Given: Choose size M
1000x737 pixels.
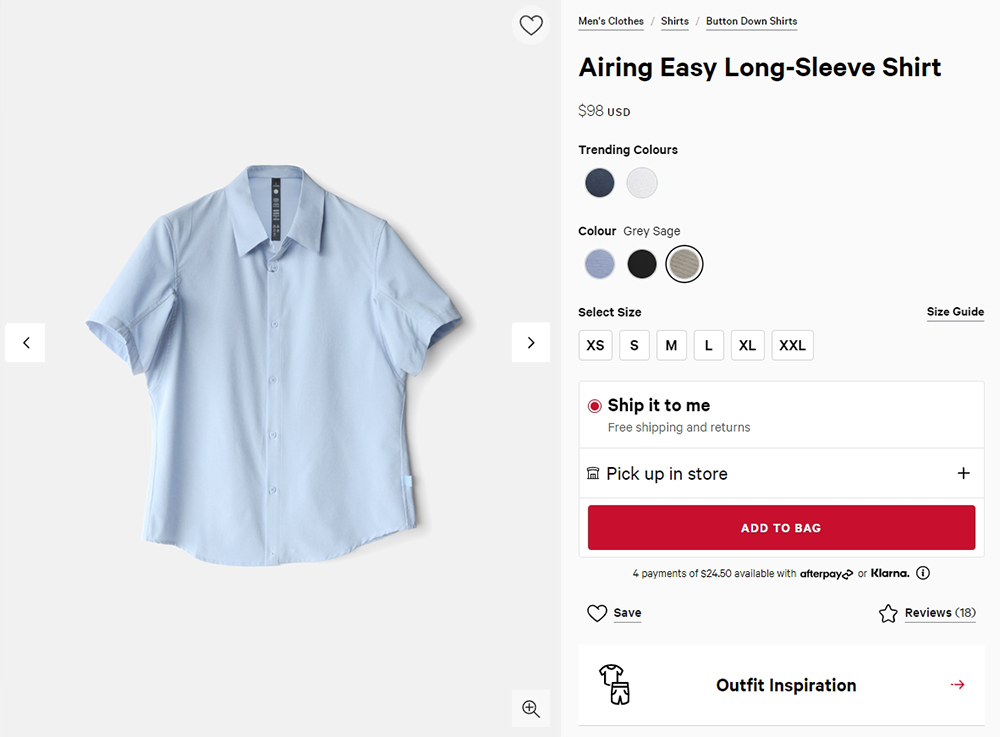Looking at the screenshot, I should (x=671, y=345).
